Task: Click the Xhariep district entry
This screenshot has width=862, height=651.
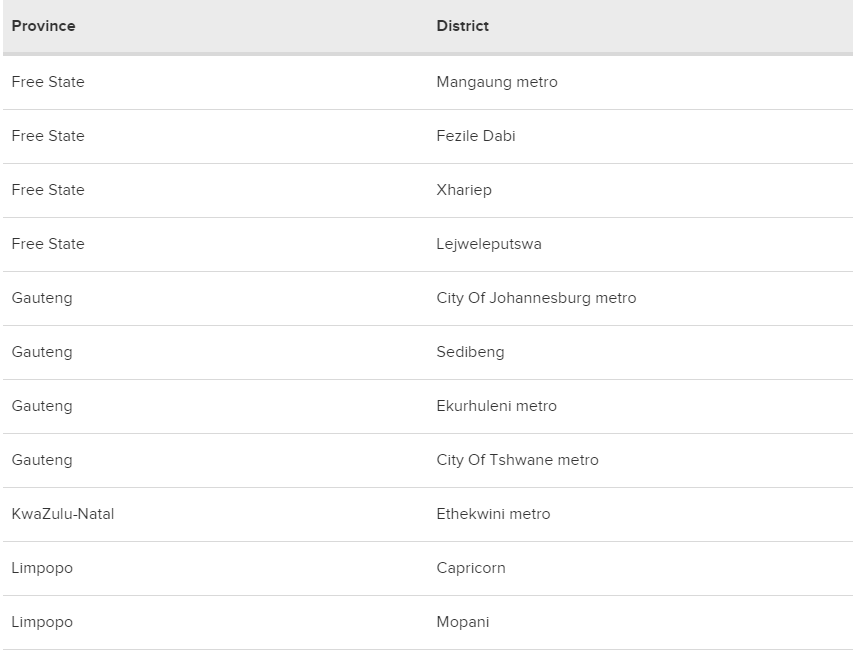Action: [464, 190]
